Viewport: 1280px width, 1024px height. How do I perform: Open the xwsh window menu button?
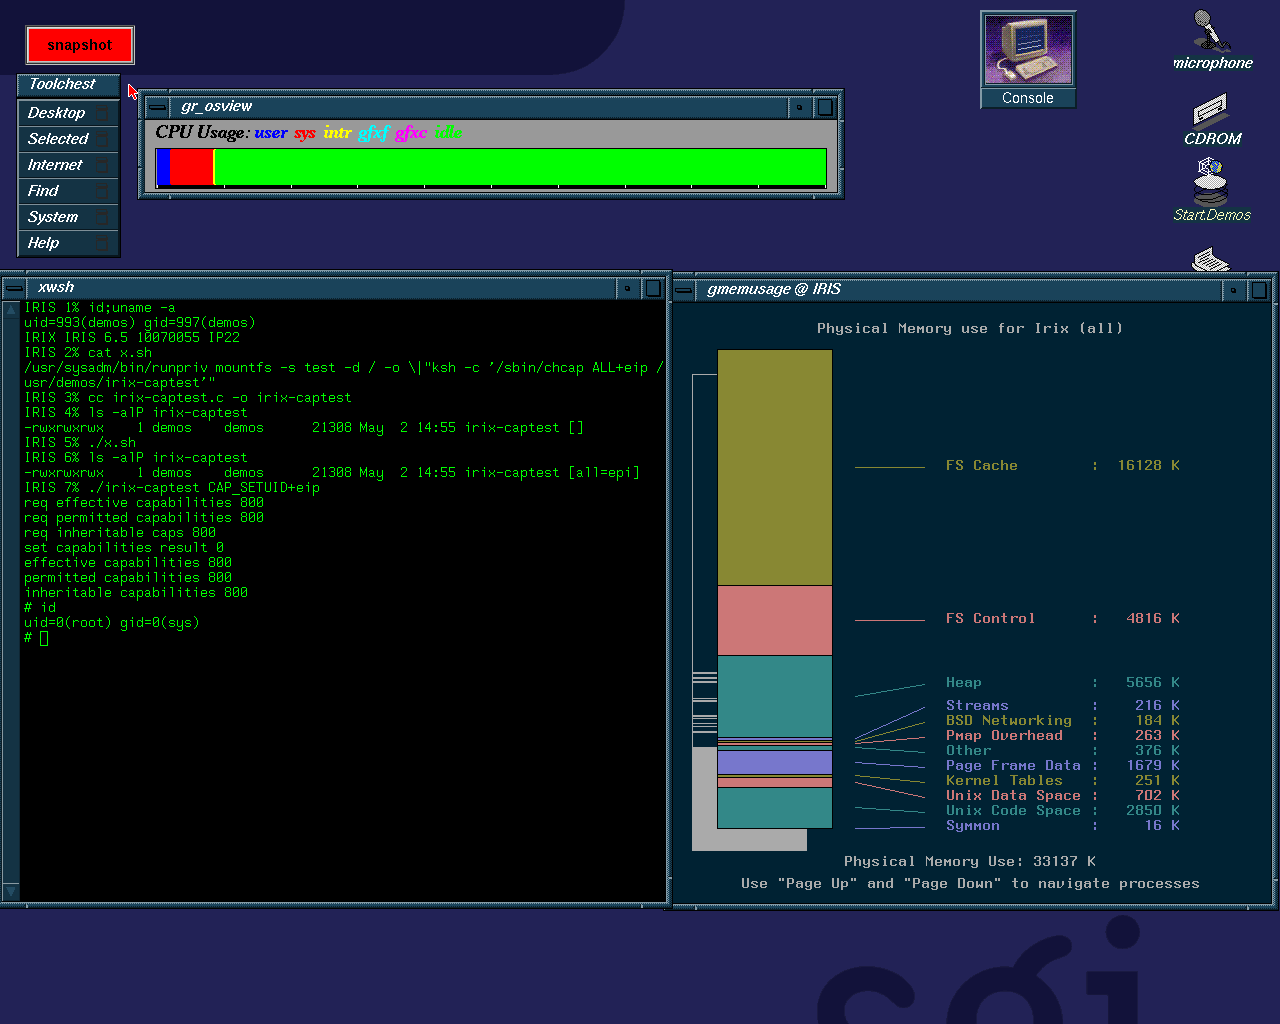(12, 288)
